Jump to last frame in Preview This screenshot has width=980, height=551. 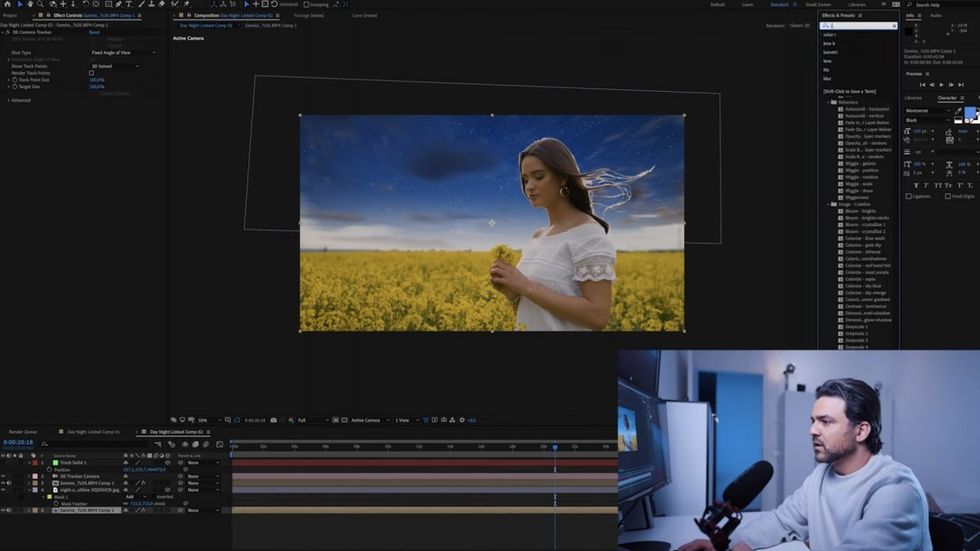961,84
